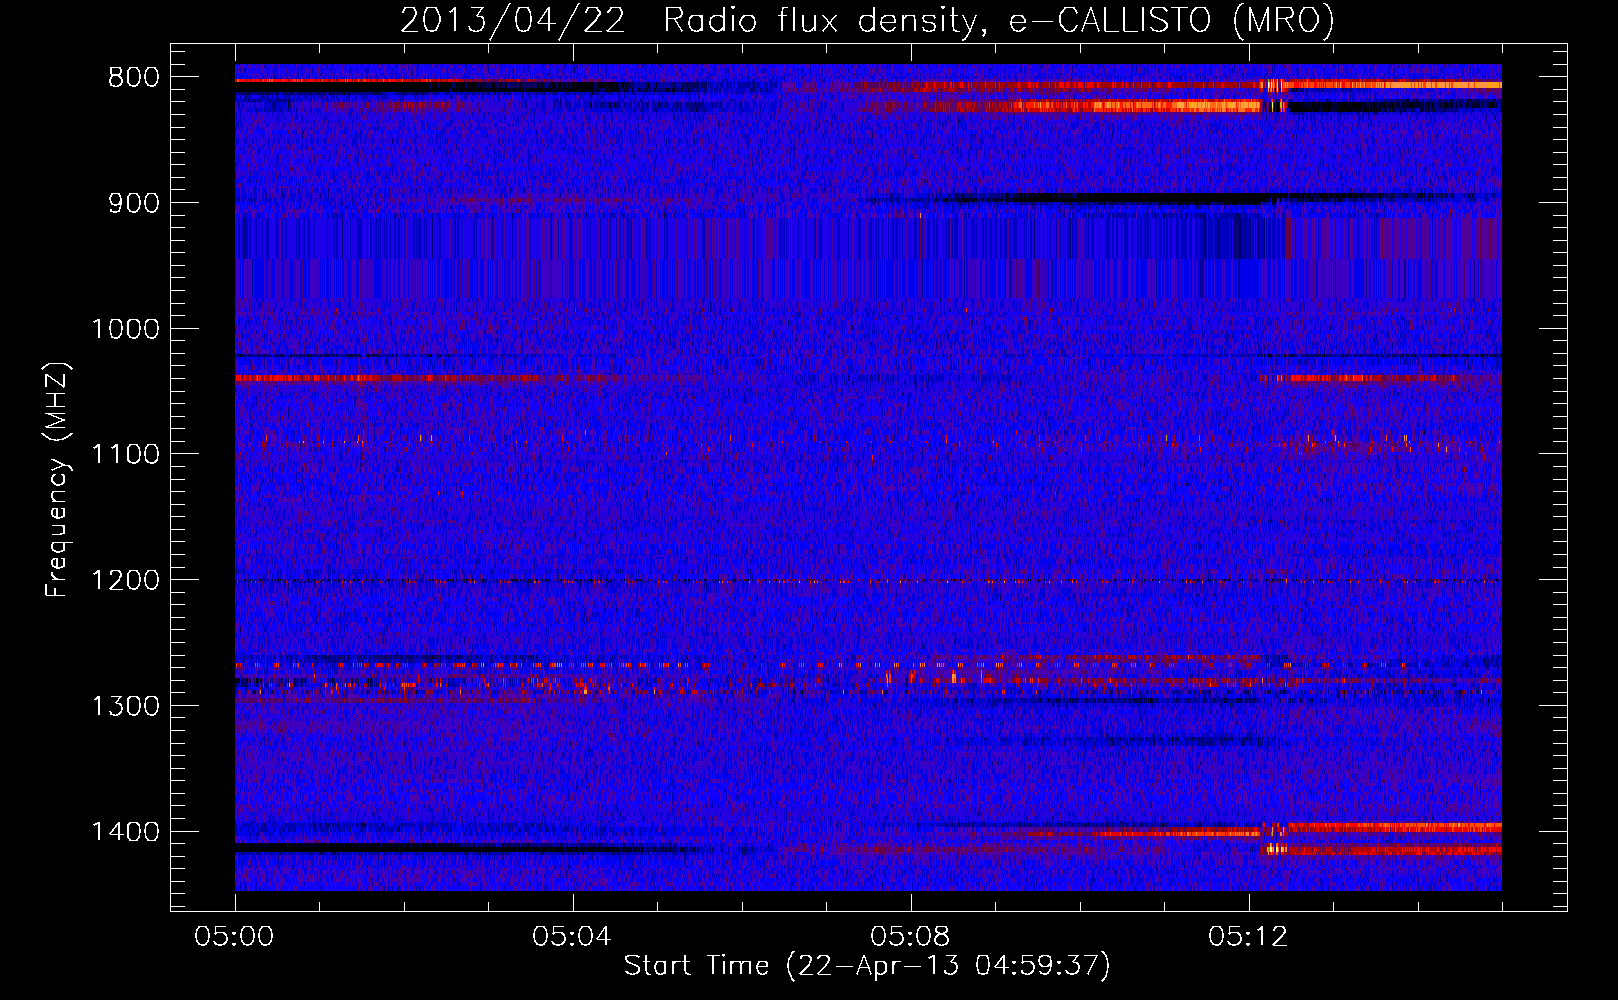The height and width of the screenshot is (1000, 1618).
Task: Click the 05:04 time tick label
Action: click(x=573, y=937)
